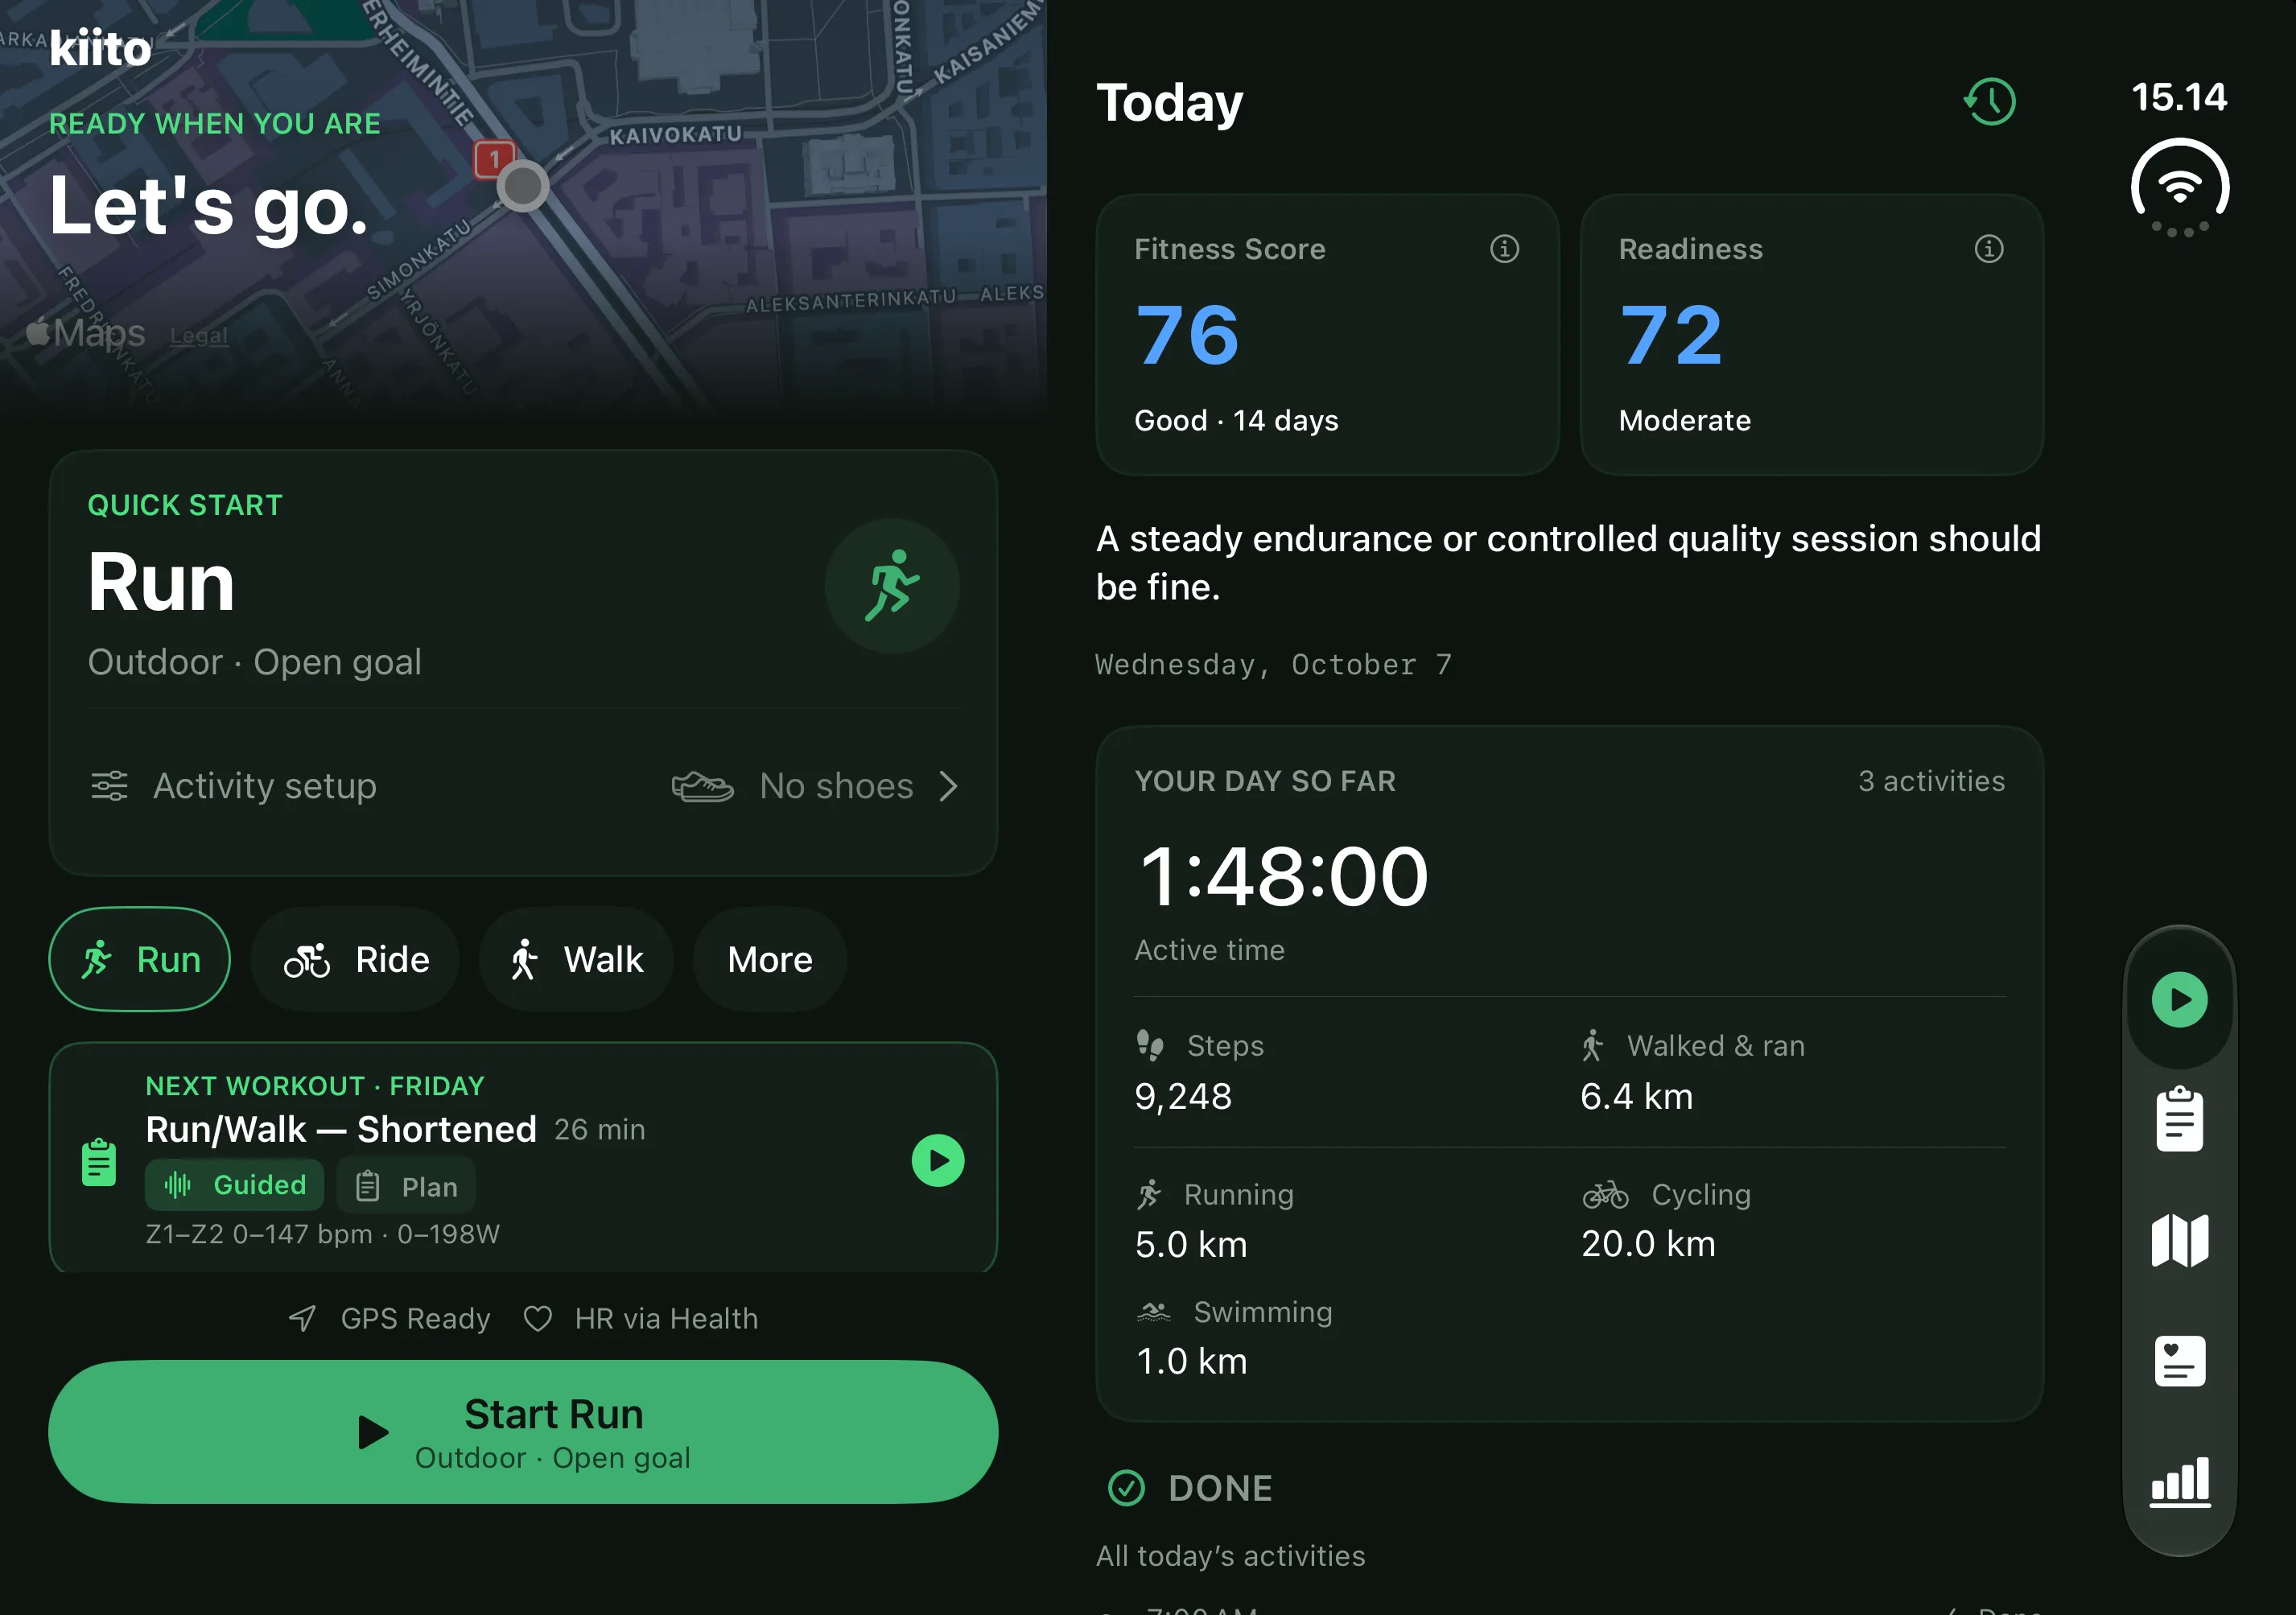This screenshot has height=1615, width=2296.
Task: Tap the Next Workout Friday heading
Action: 315,1086
